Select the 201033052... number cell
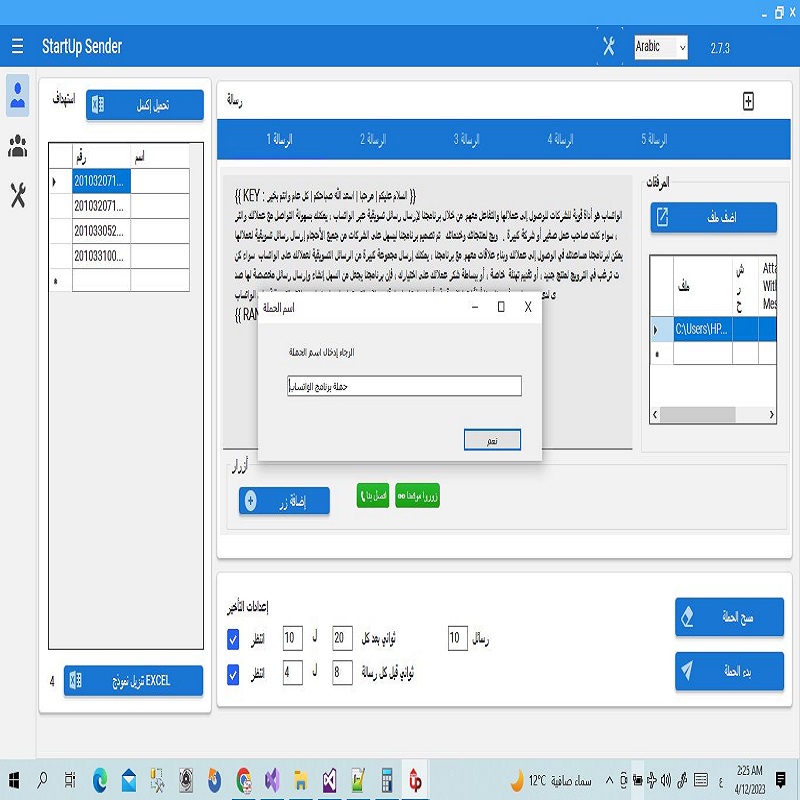800x800 pixels. click(102, 231)
